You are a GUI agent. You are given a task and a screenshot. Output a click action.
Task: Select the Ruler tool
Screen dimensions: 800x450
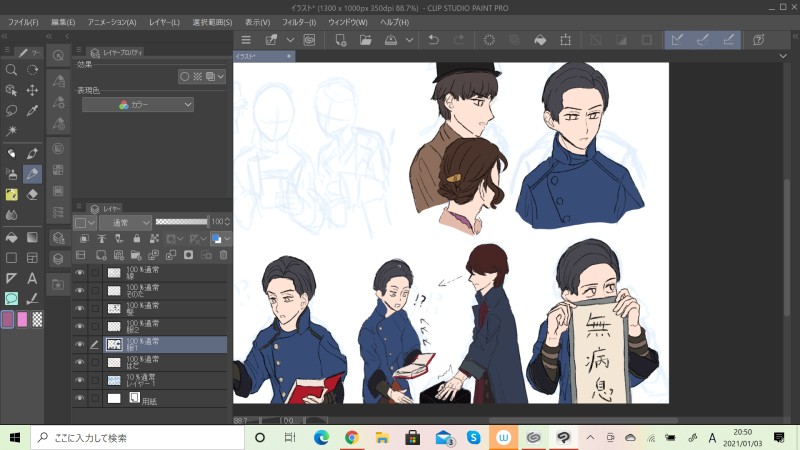pos(11,278)
